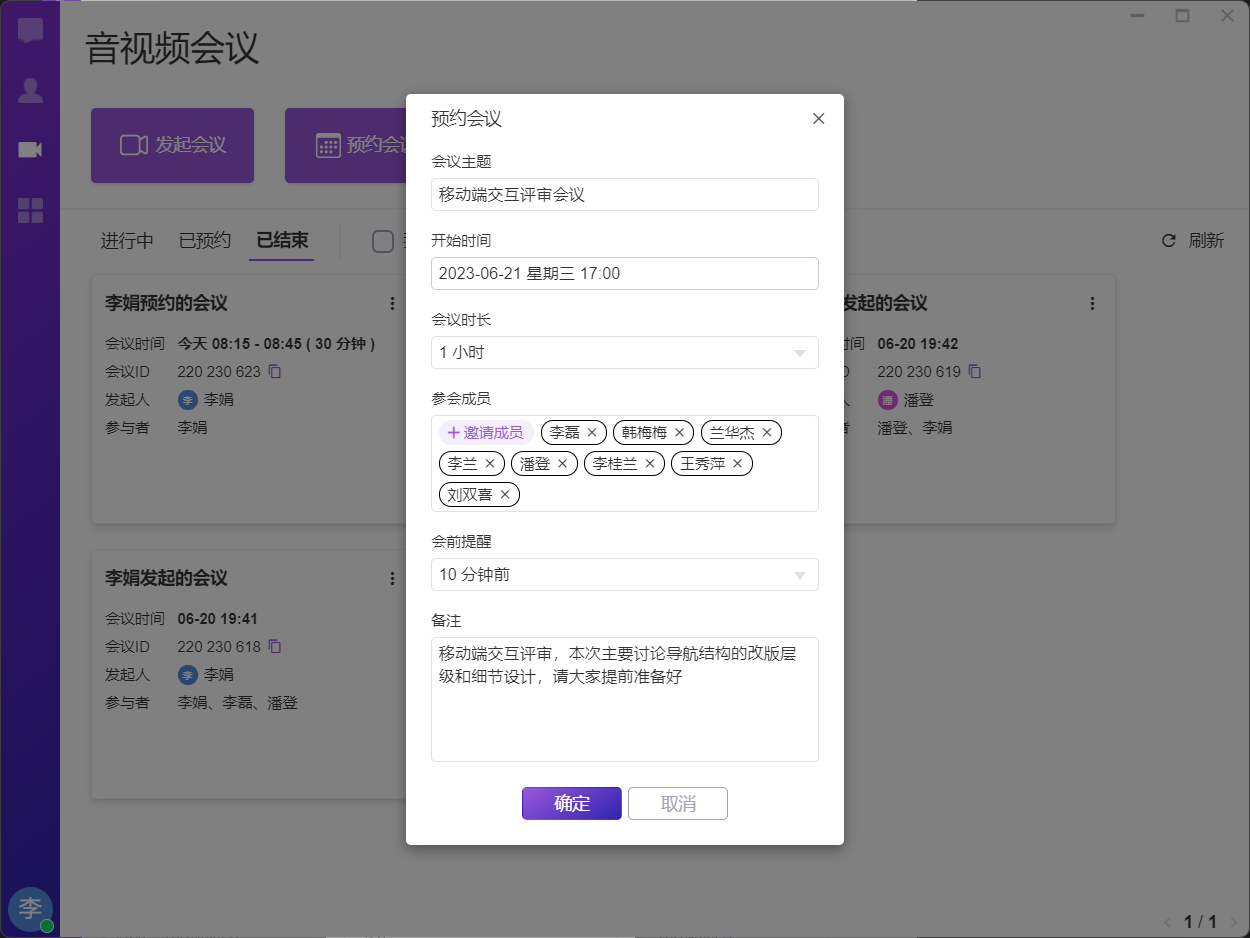
Task: Copy meeting ID 220 230 618
Action: (x=275, y=646)
